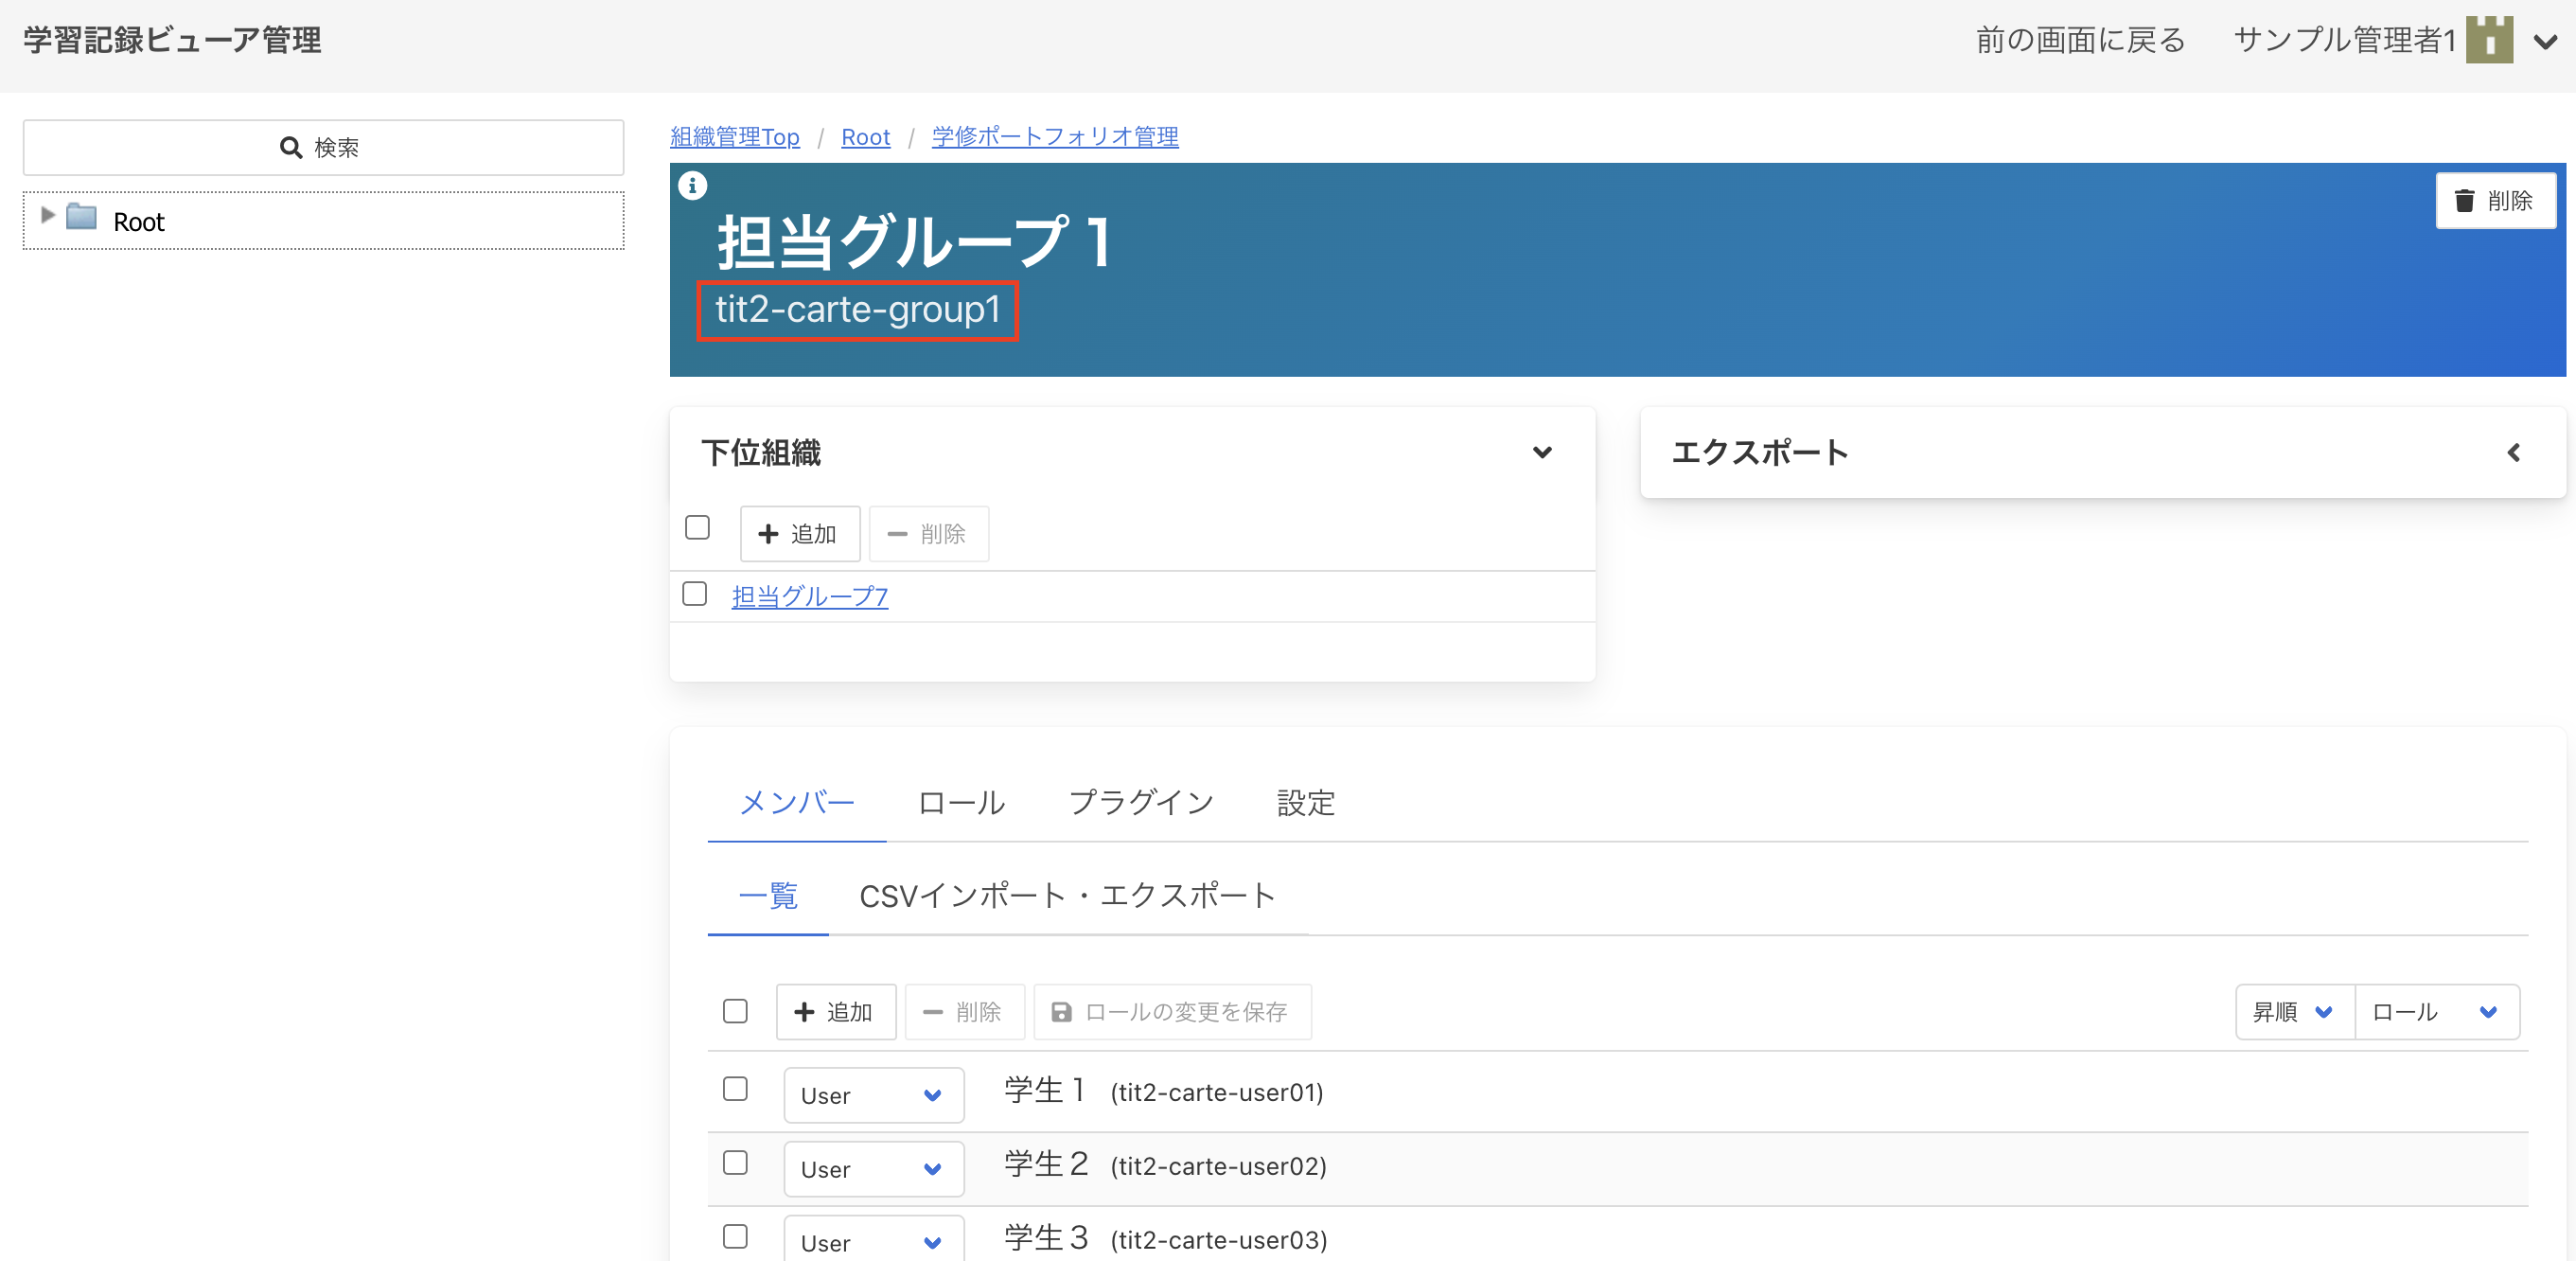Switch to the メンバー tab
This screenshot has height=1261, width=2576.
pyautogui.click(x=796, y=803)
